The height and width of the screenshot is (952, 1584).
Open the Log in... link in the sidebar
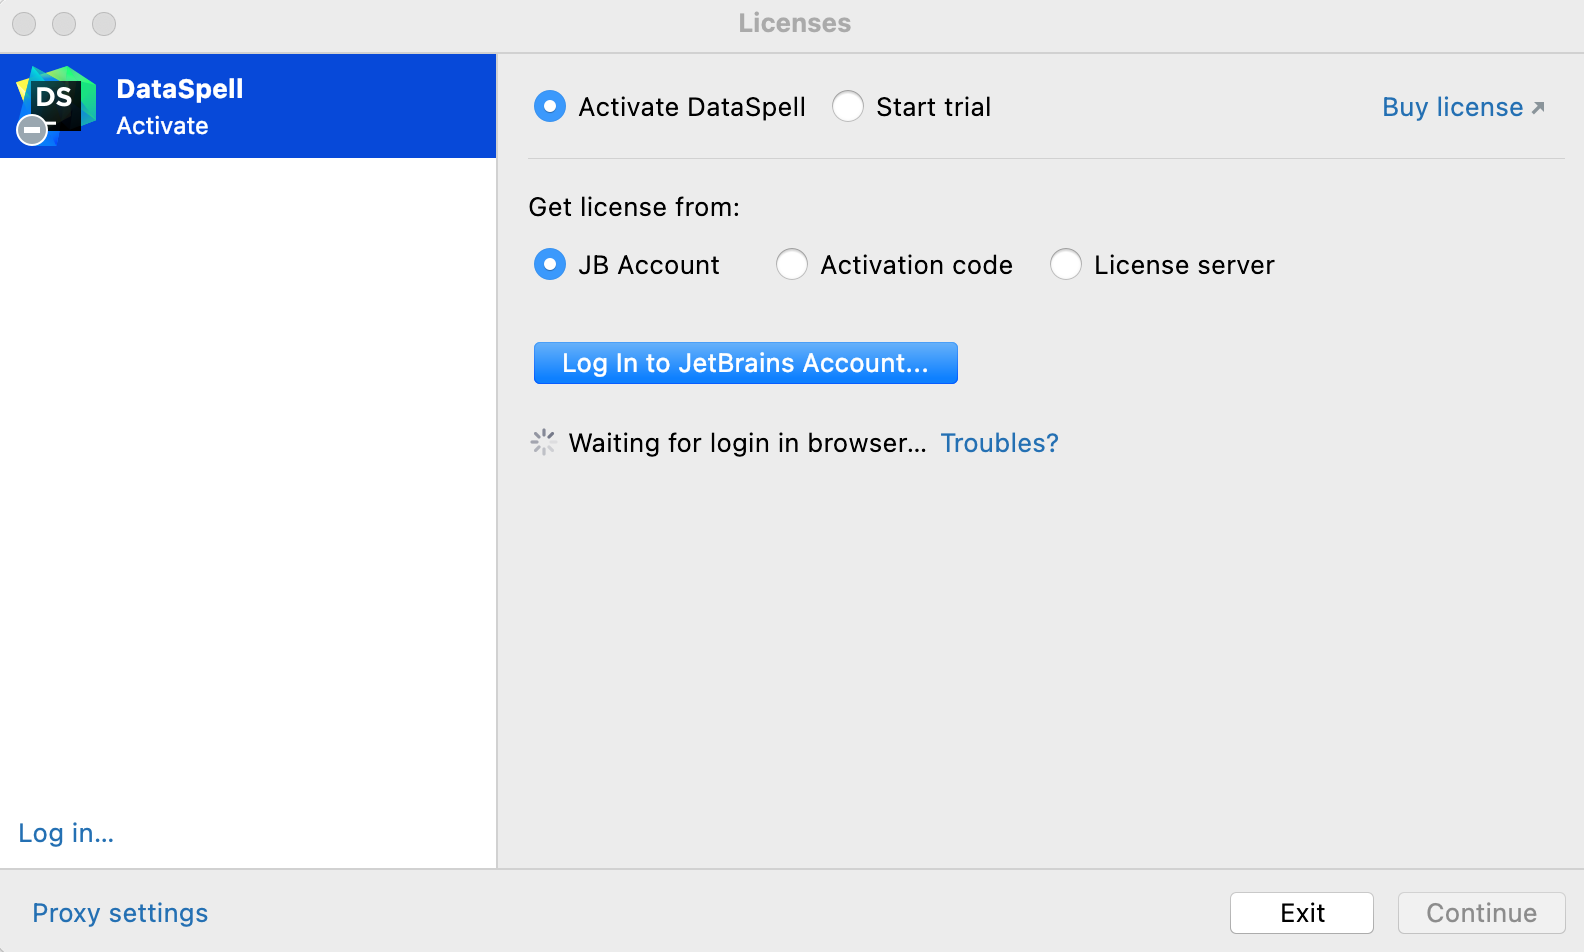[x=66, y=833]
